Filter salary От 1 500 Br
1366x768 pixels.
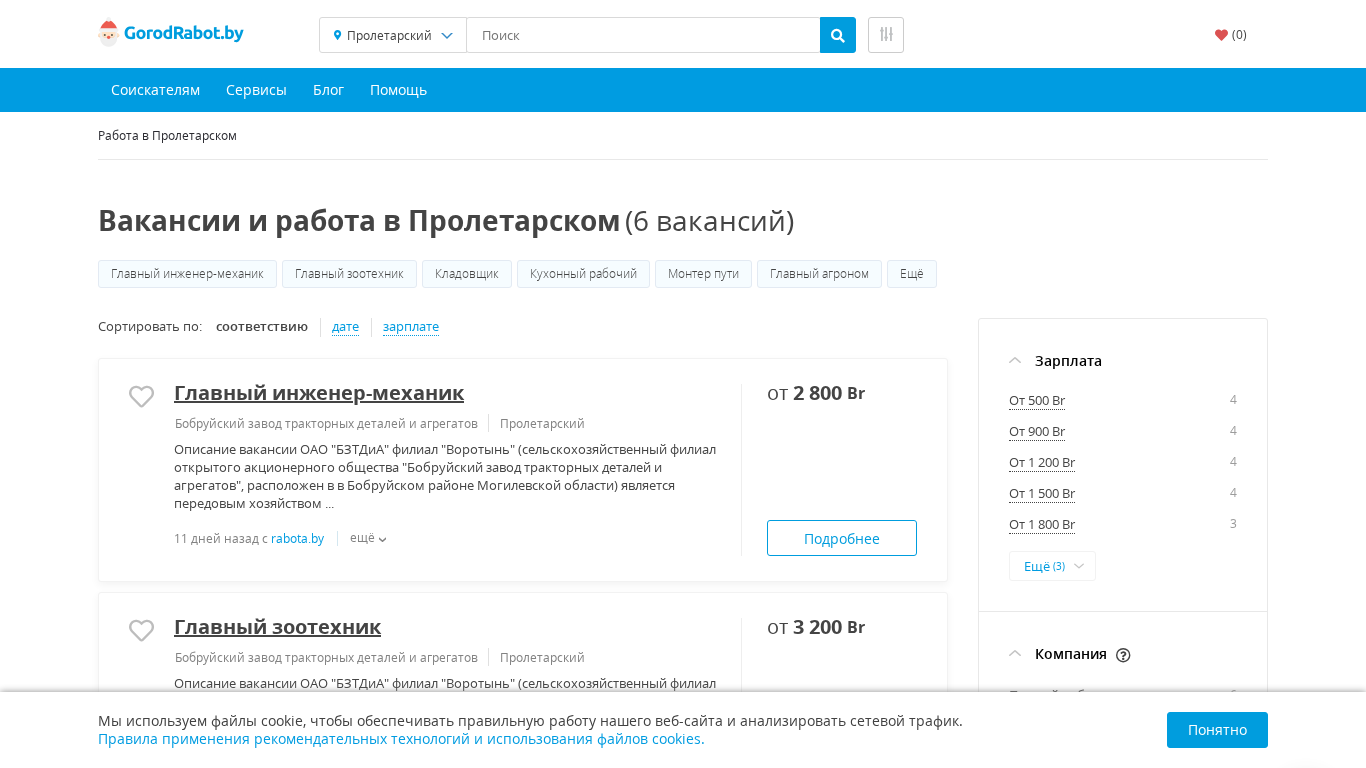(1042, 494)
